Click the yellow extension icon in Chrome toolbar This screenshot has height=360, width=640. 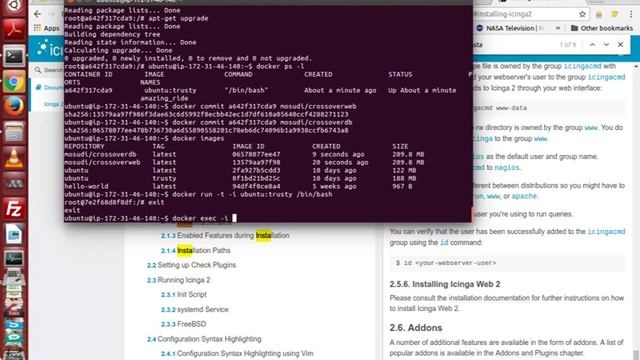(614, 14)
